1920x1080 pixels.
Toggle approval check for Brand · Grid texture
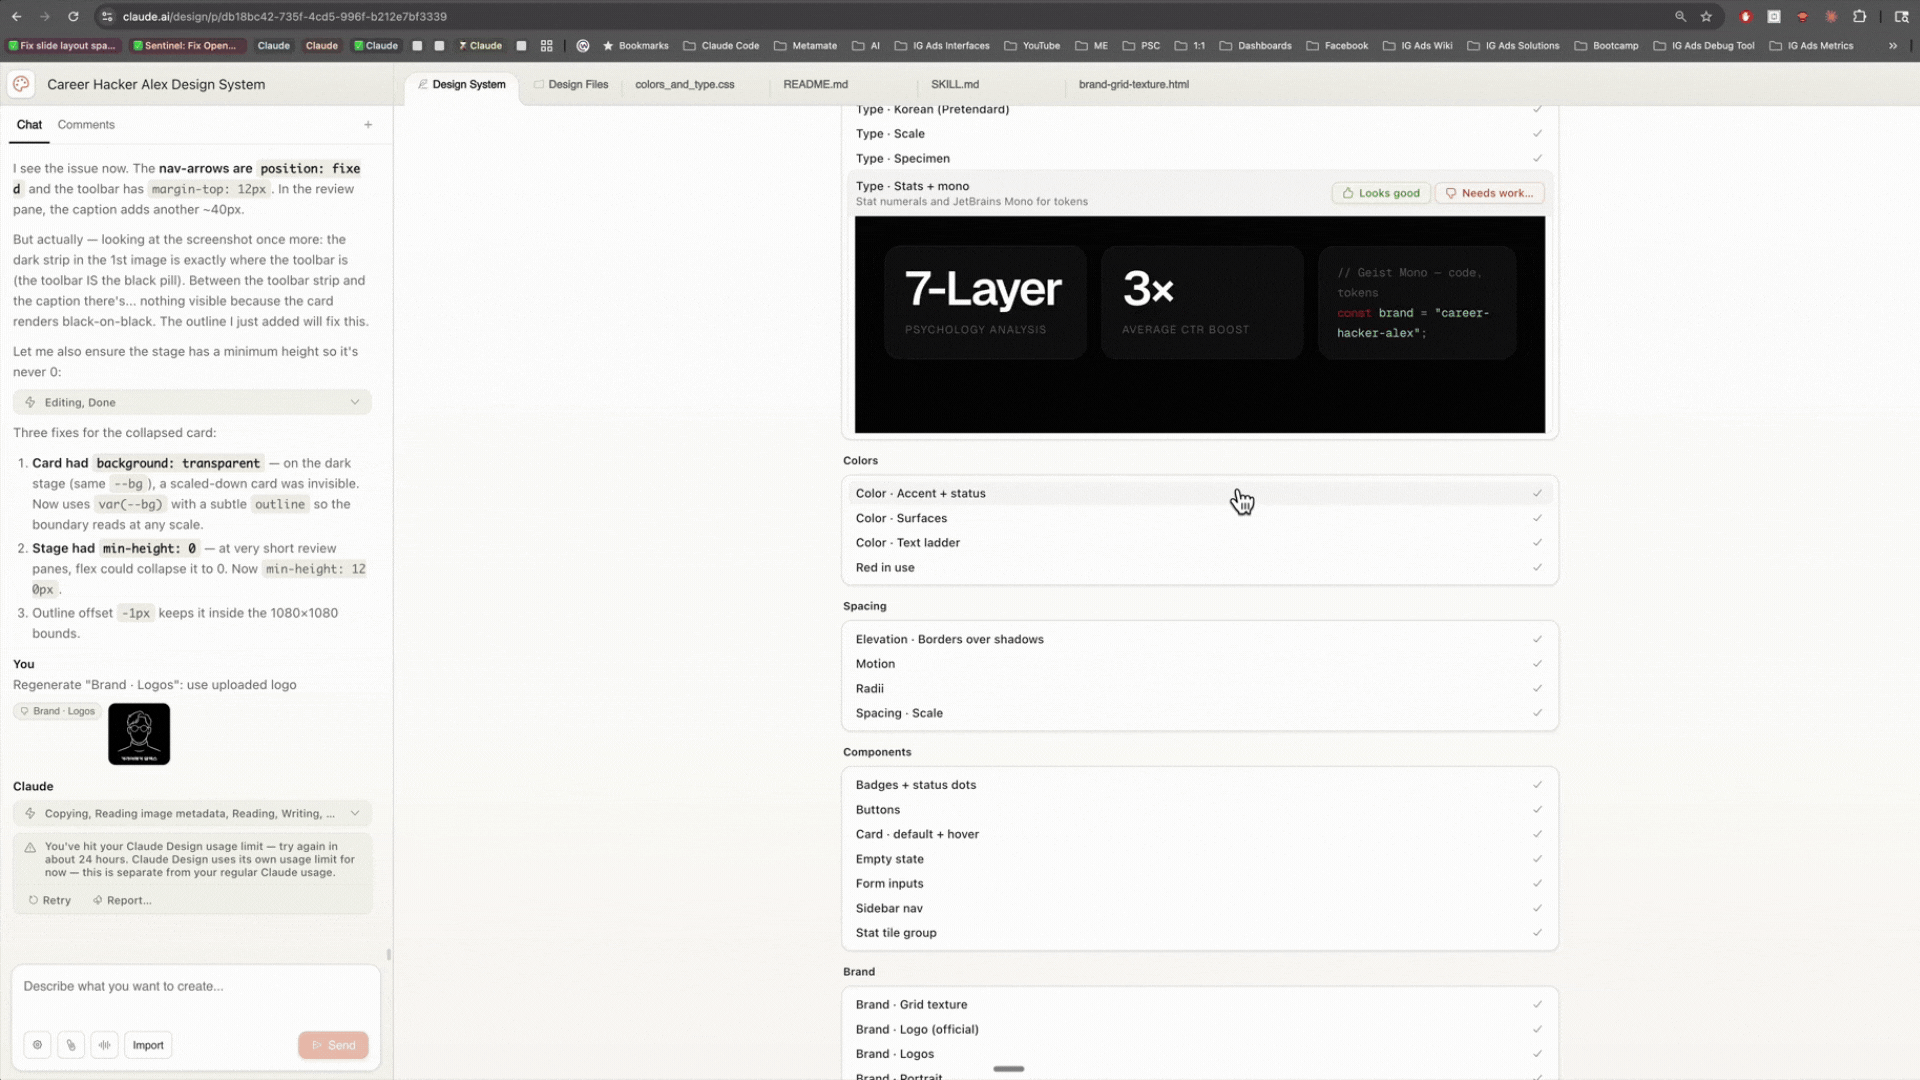(1537, 1004)
